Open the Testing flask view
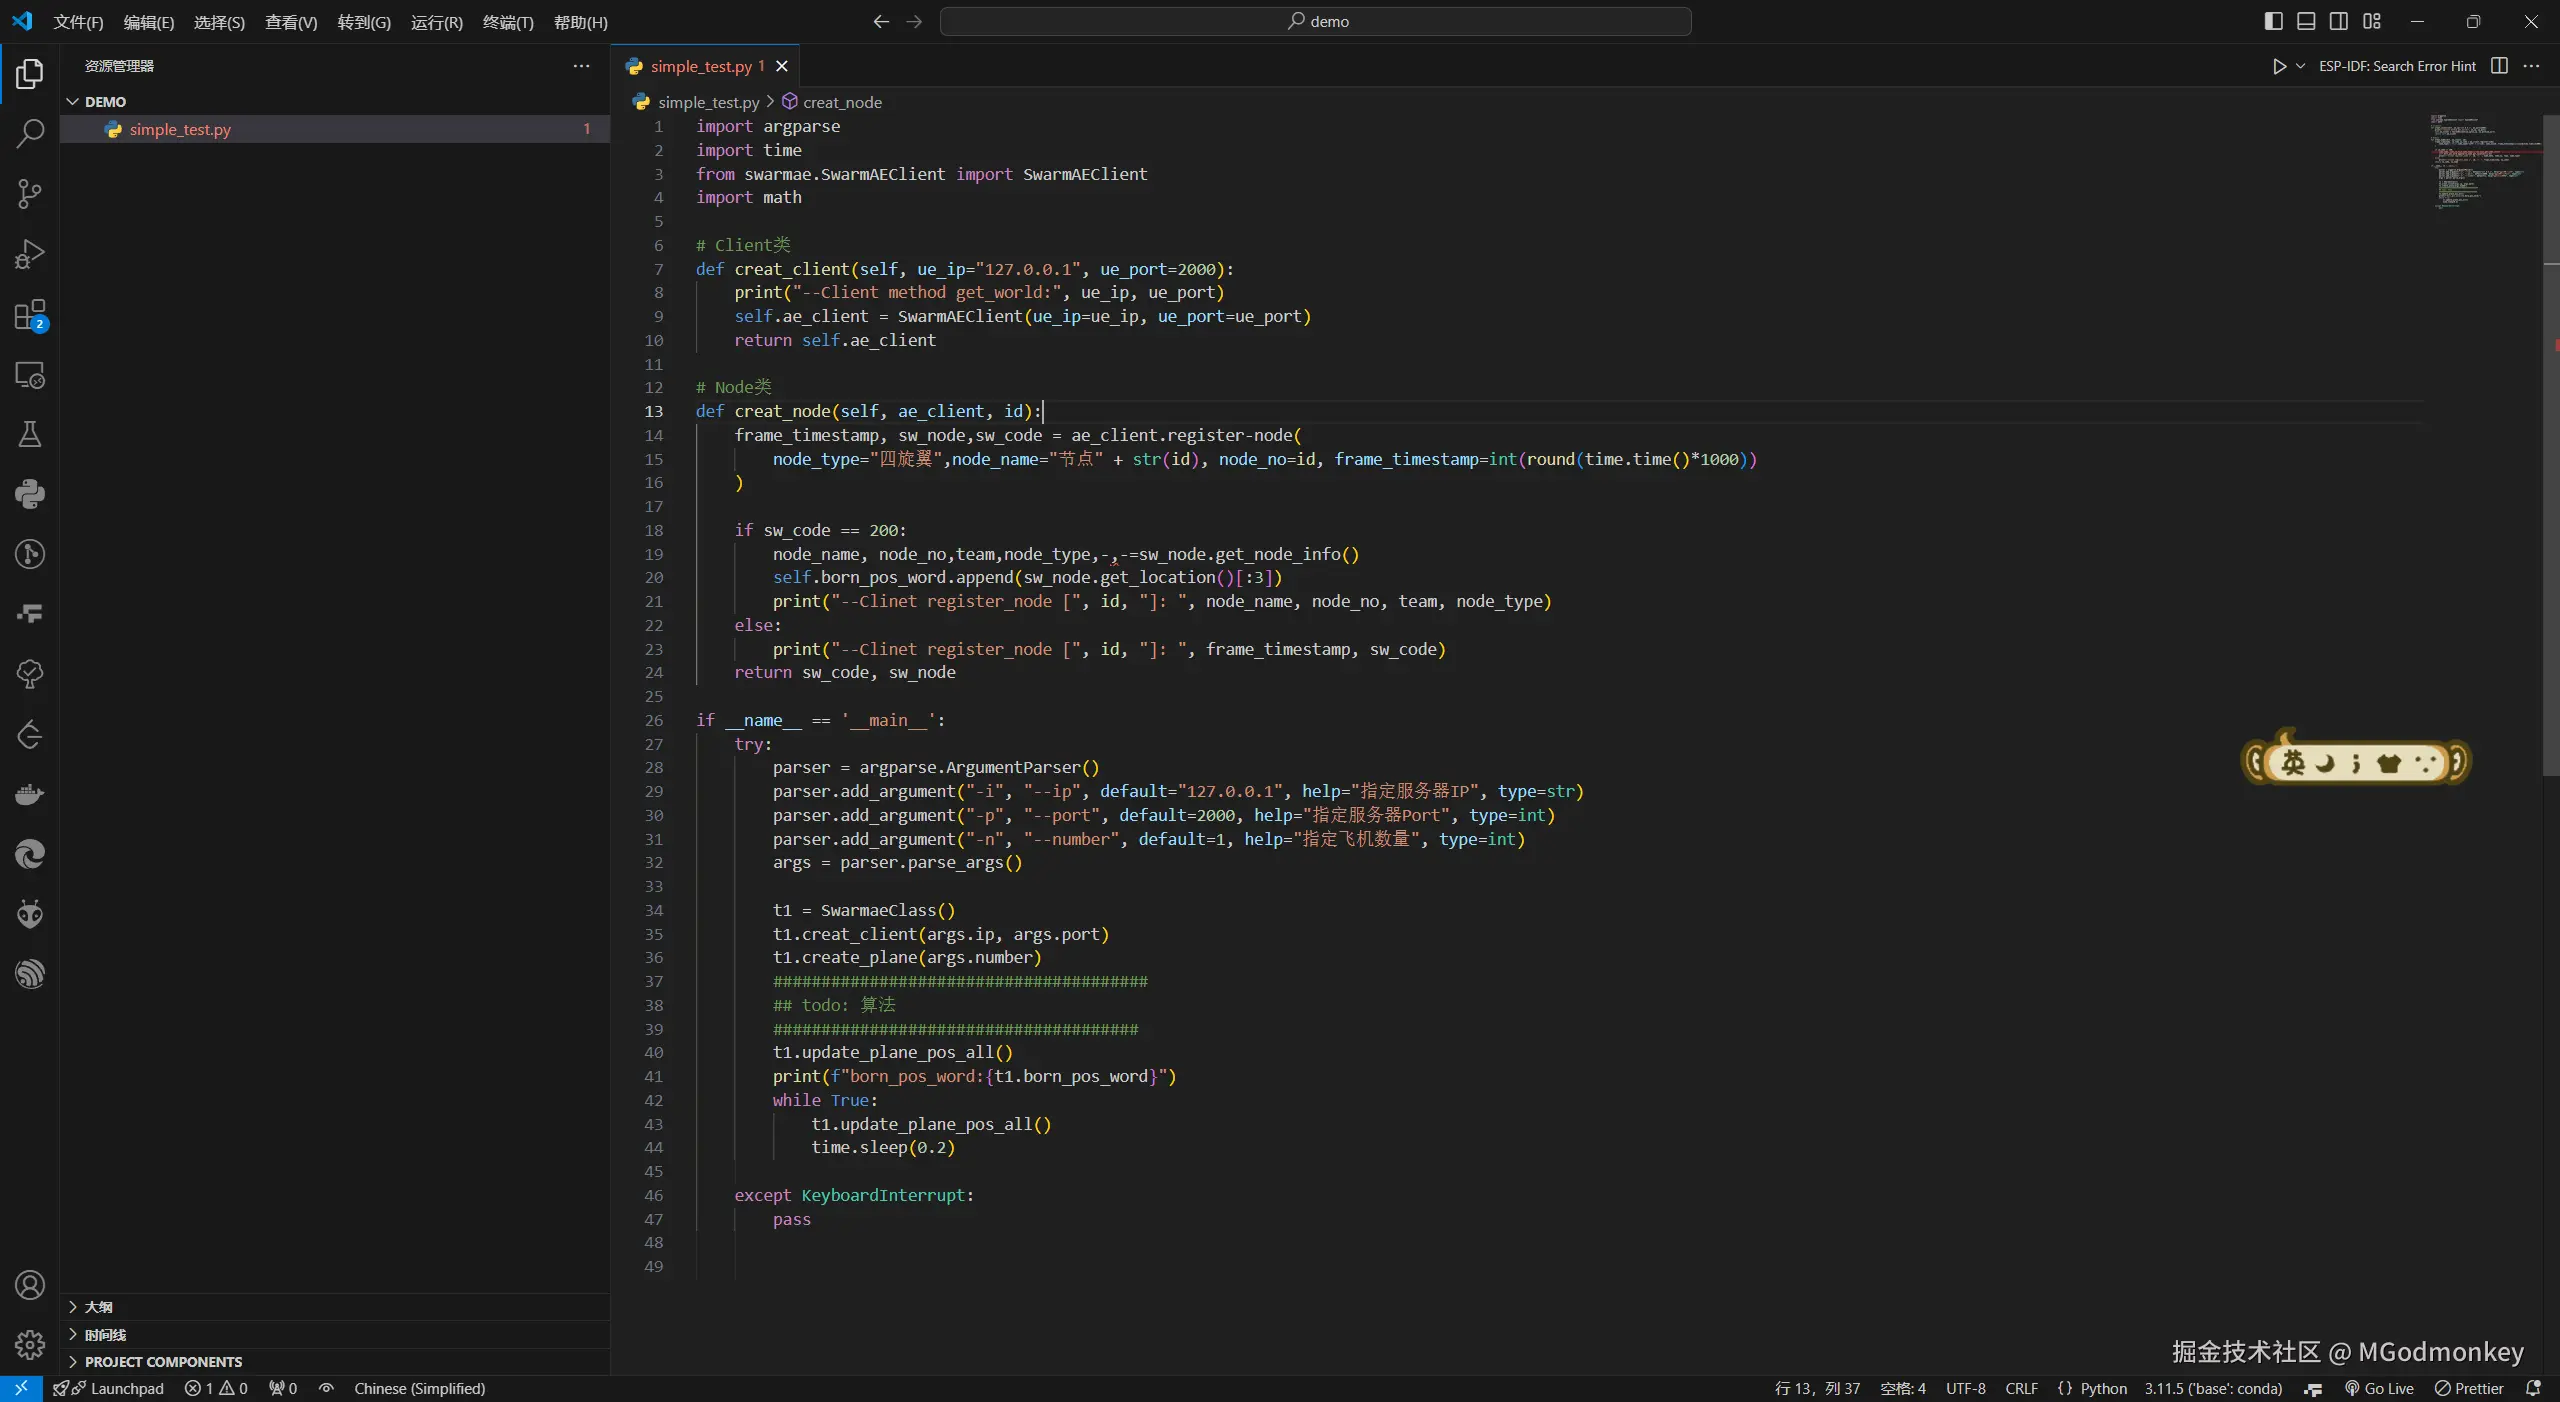2560x1402 pixels. [30, 434]
